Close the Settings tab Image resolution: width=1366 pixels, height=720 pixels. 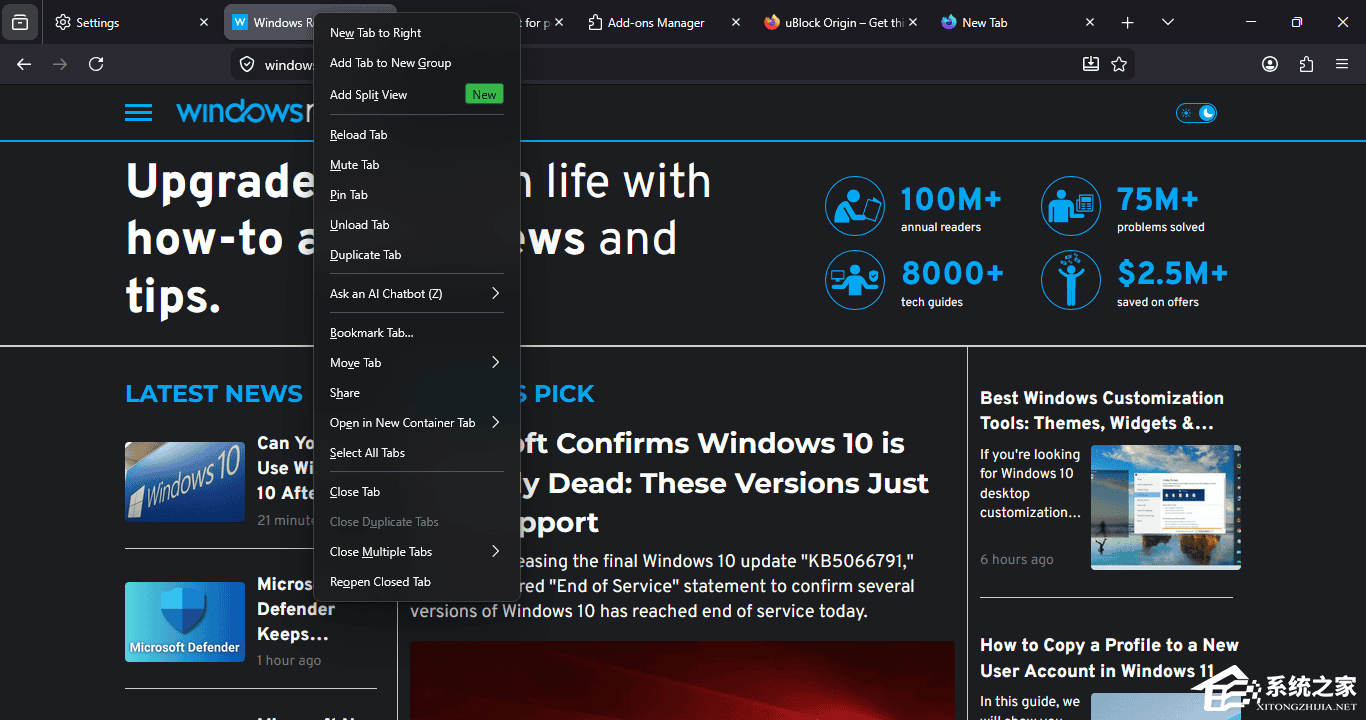pos(204,22)
